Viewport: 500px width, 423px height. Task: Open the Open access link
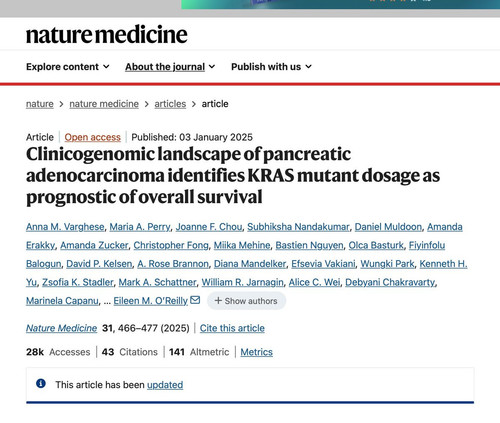(93, 137)
